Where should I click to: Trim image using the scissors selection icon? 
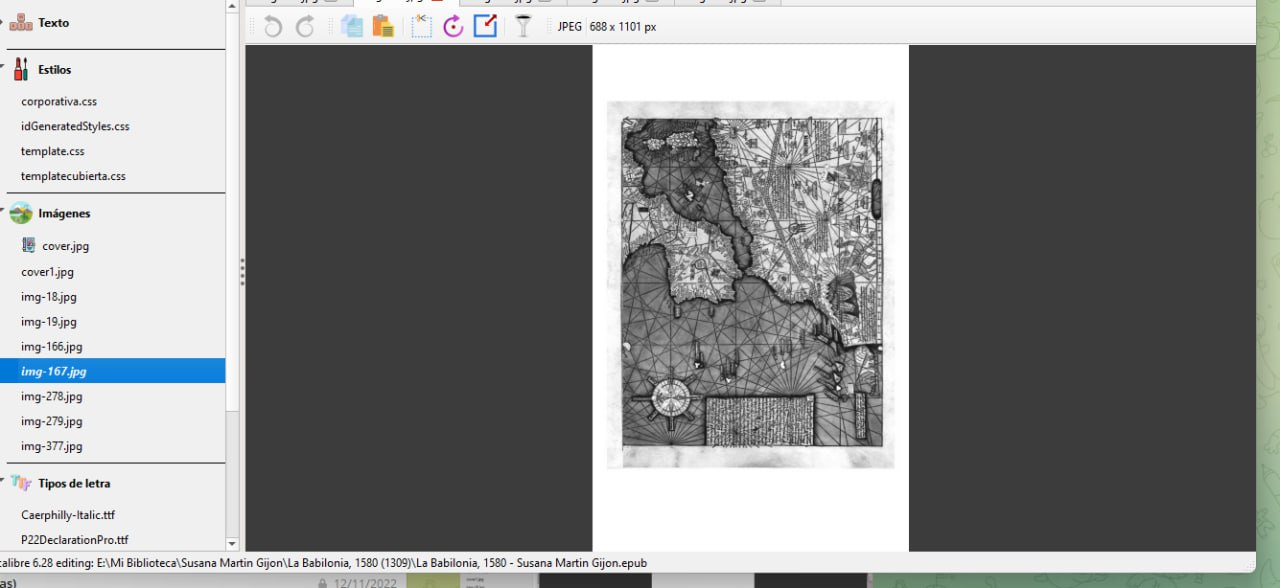[x=421, y=26]
